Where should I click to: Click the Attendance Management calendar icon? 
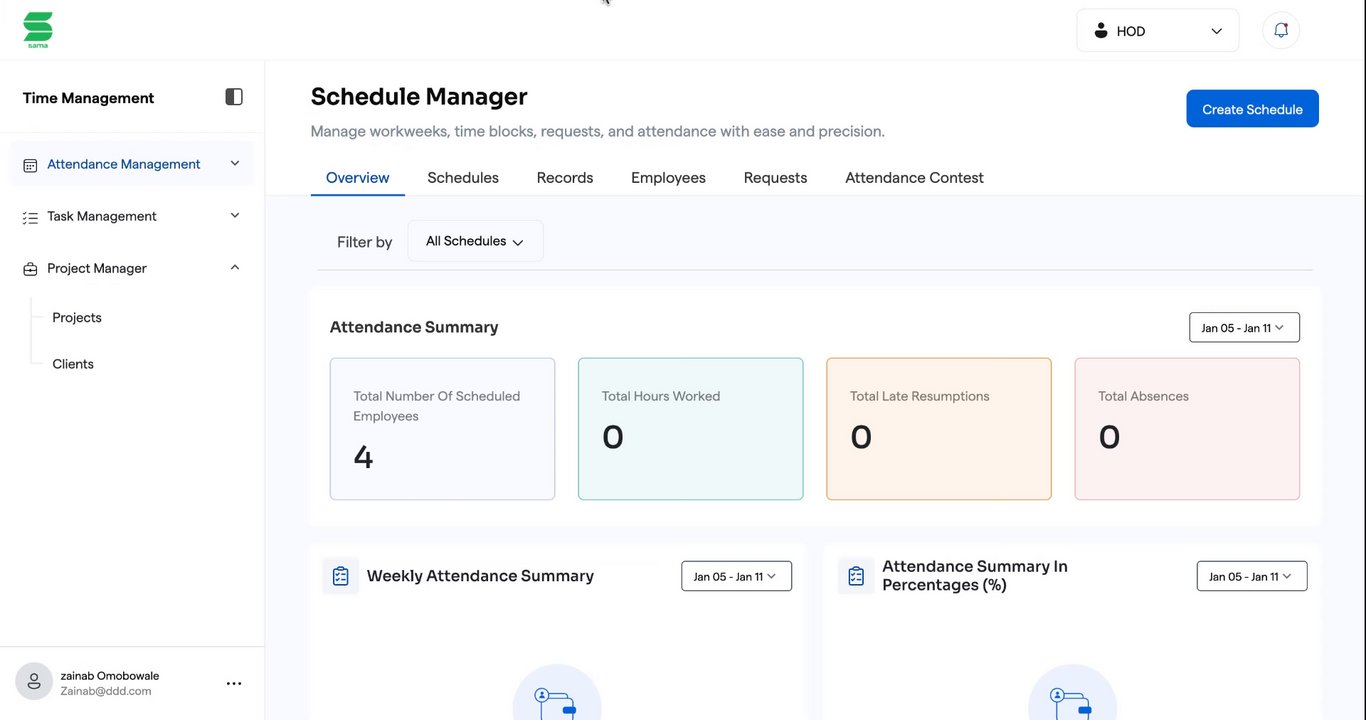point(30,165)
